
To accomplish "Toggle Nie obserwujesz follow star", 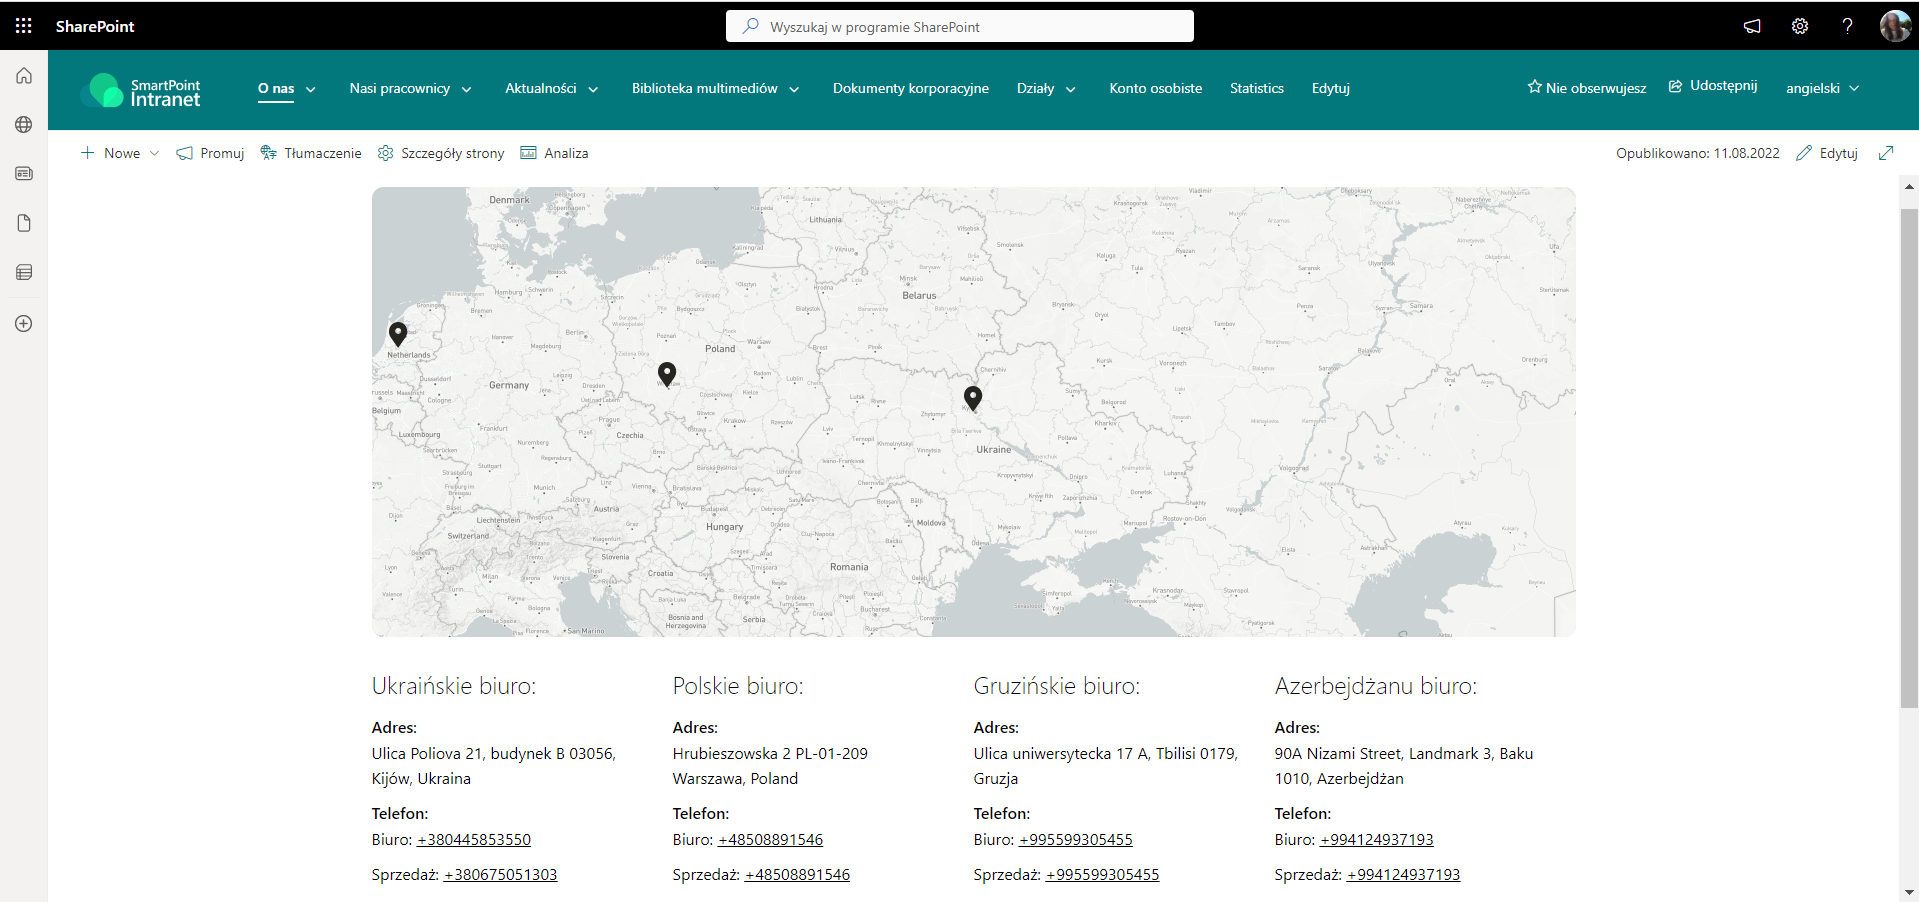I will tap(1586, 88).
